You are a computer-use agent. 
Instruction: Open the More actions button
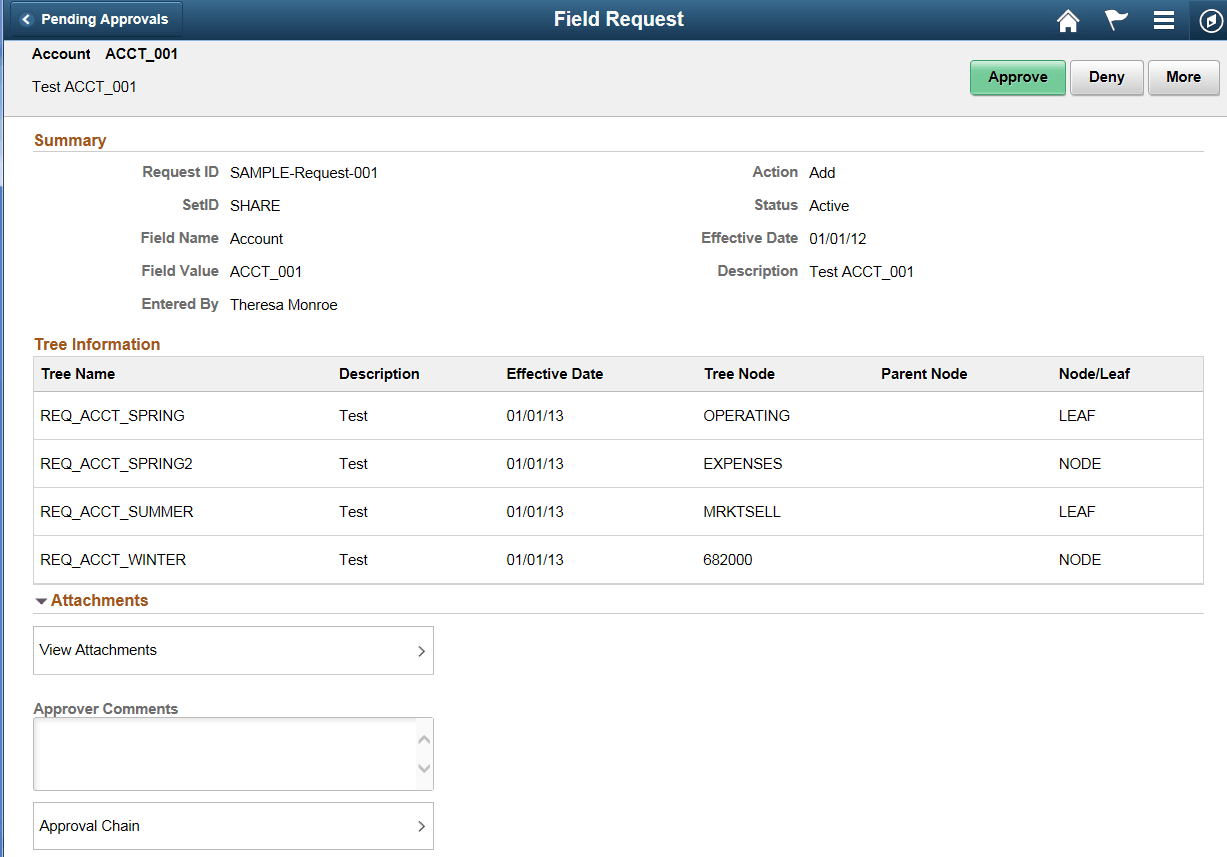1184,77
